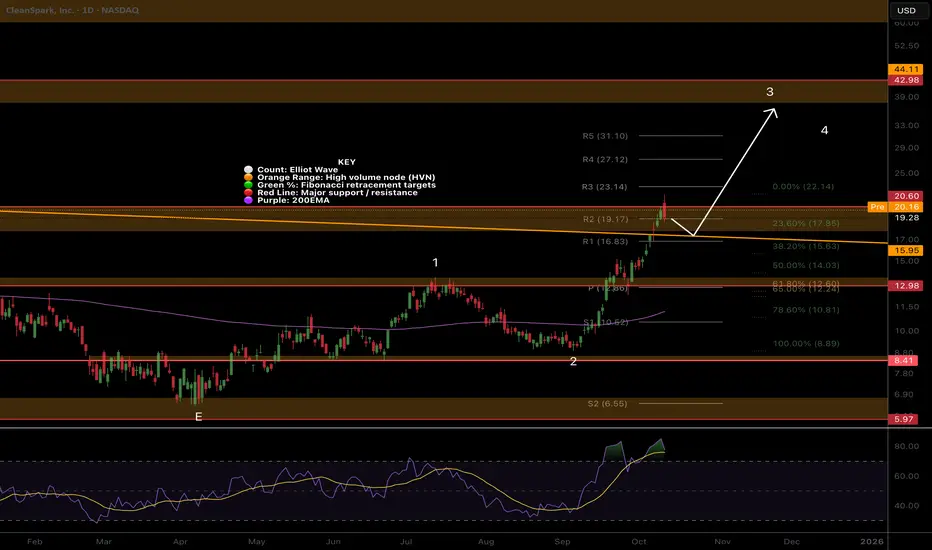Click the 33.00 price scale value
The width and height of the screenshot is (932, 550).
[x=907, y=125]
